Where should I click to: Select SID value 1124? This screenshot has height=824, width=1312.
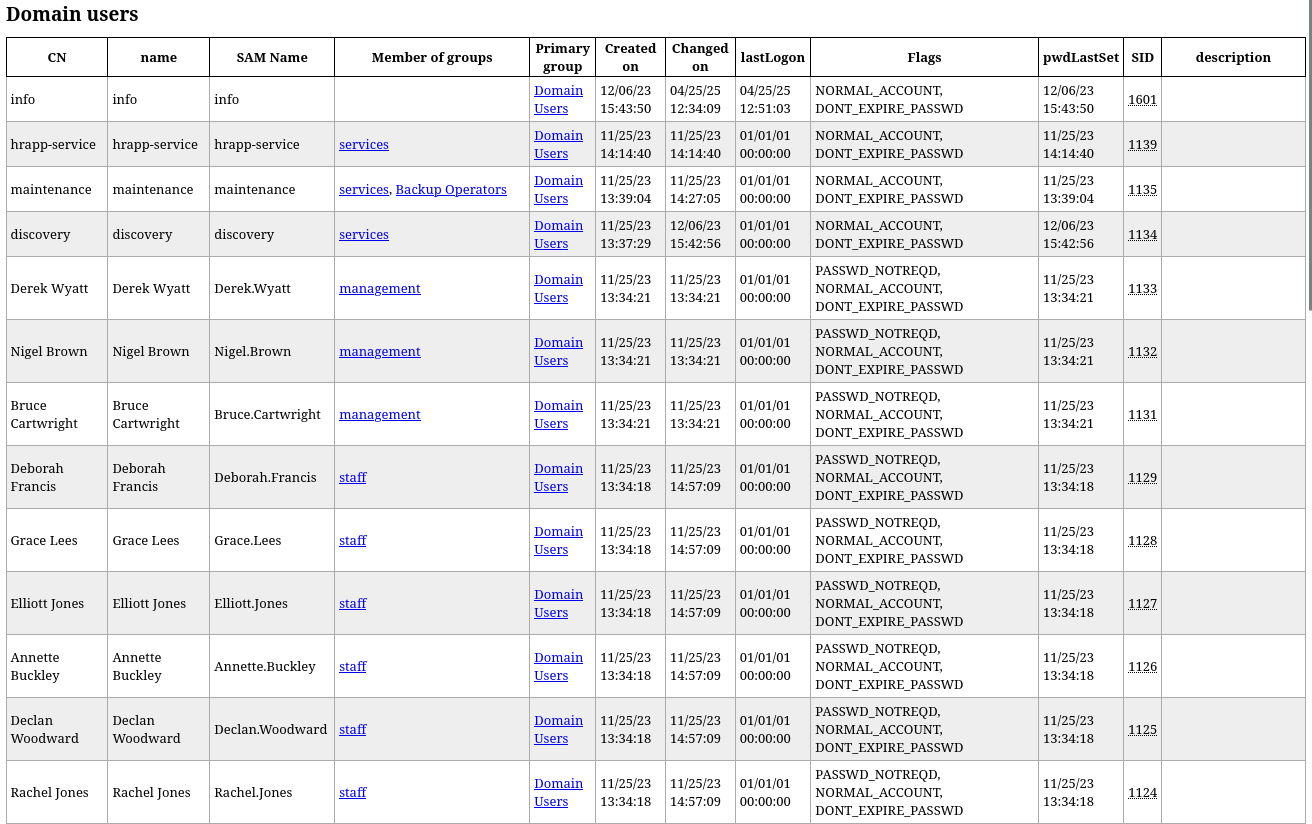[1142, 792]
